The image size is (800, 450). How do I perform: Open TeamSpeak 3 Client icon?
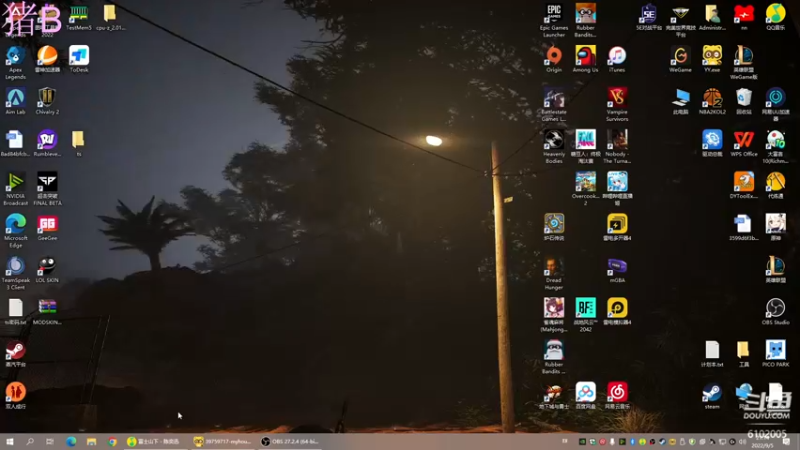15,273
